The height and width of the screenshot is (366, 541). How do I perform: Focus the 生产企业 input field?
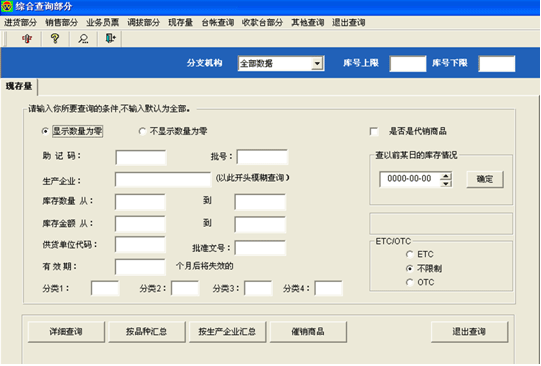[163, 180]
